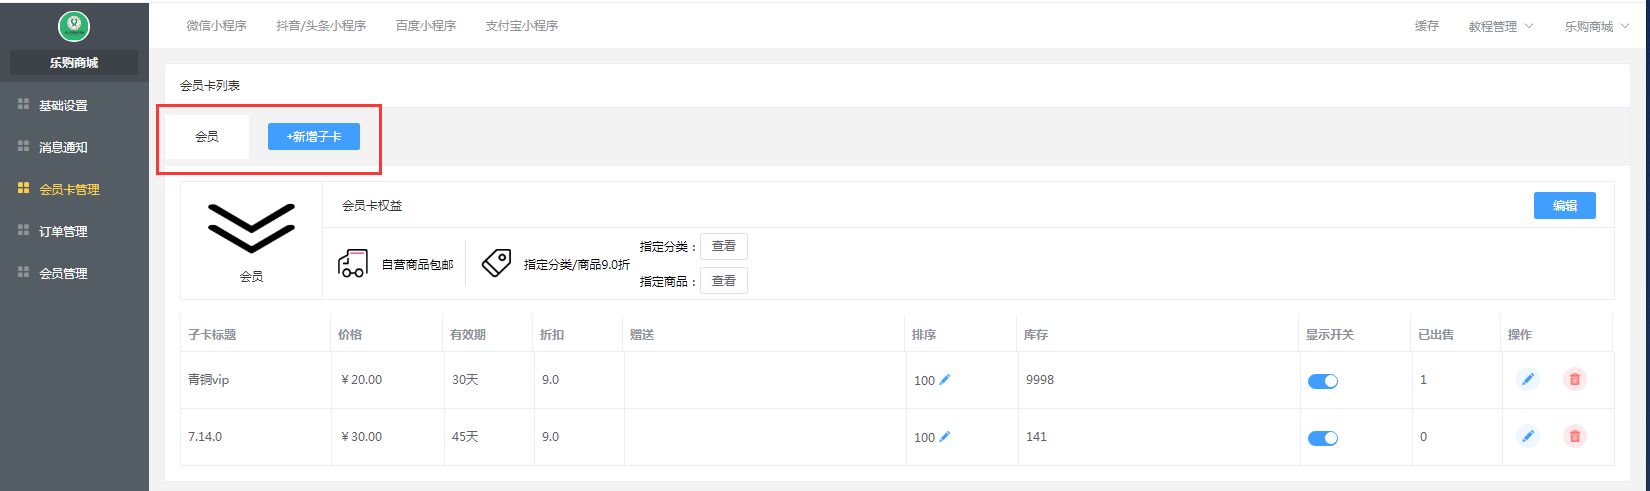This screenshot has width=1650, height=491.
Task: Click the 缓存 link
Action: (1427, 26)
